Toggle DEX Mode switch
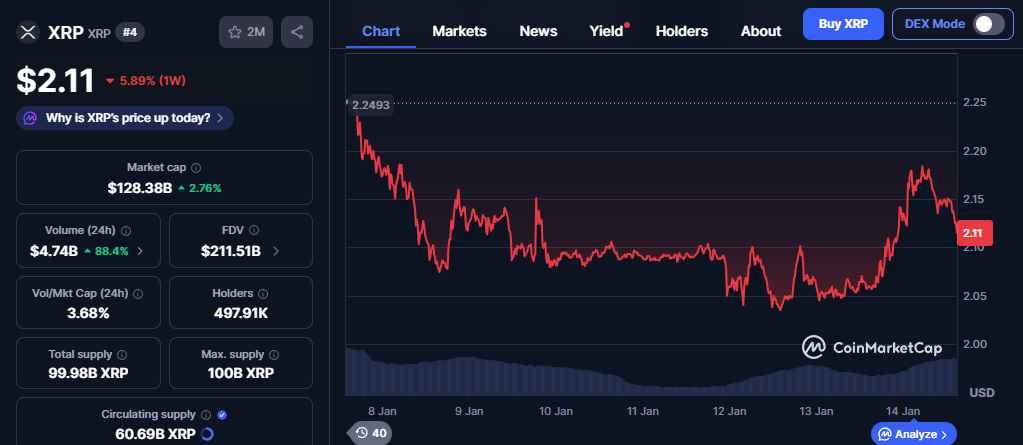1023x445 pixels. coord(988,24)
